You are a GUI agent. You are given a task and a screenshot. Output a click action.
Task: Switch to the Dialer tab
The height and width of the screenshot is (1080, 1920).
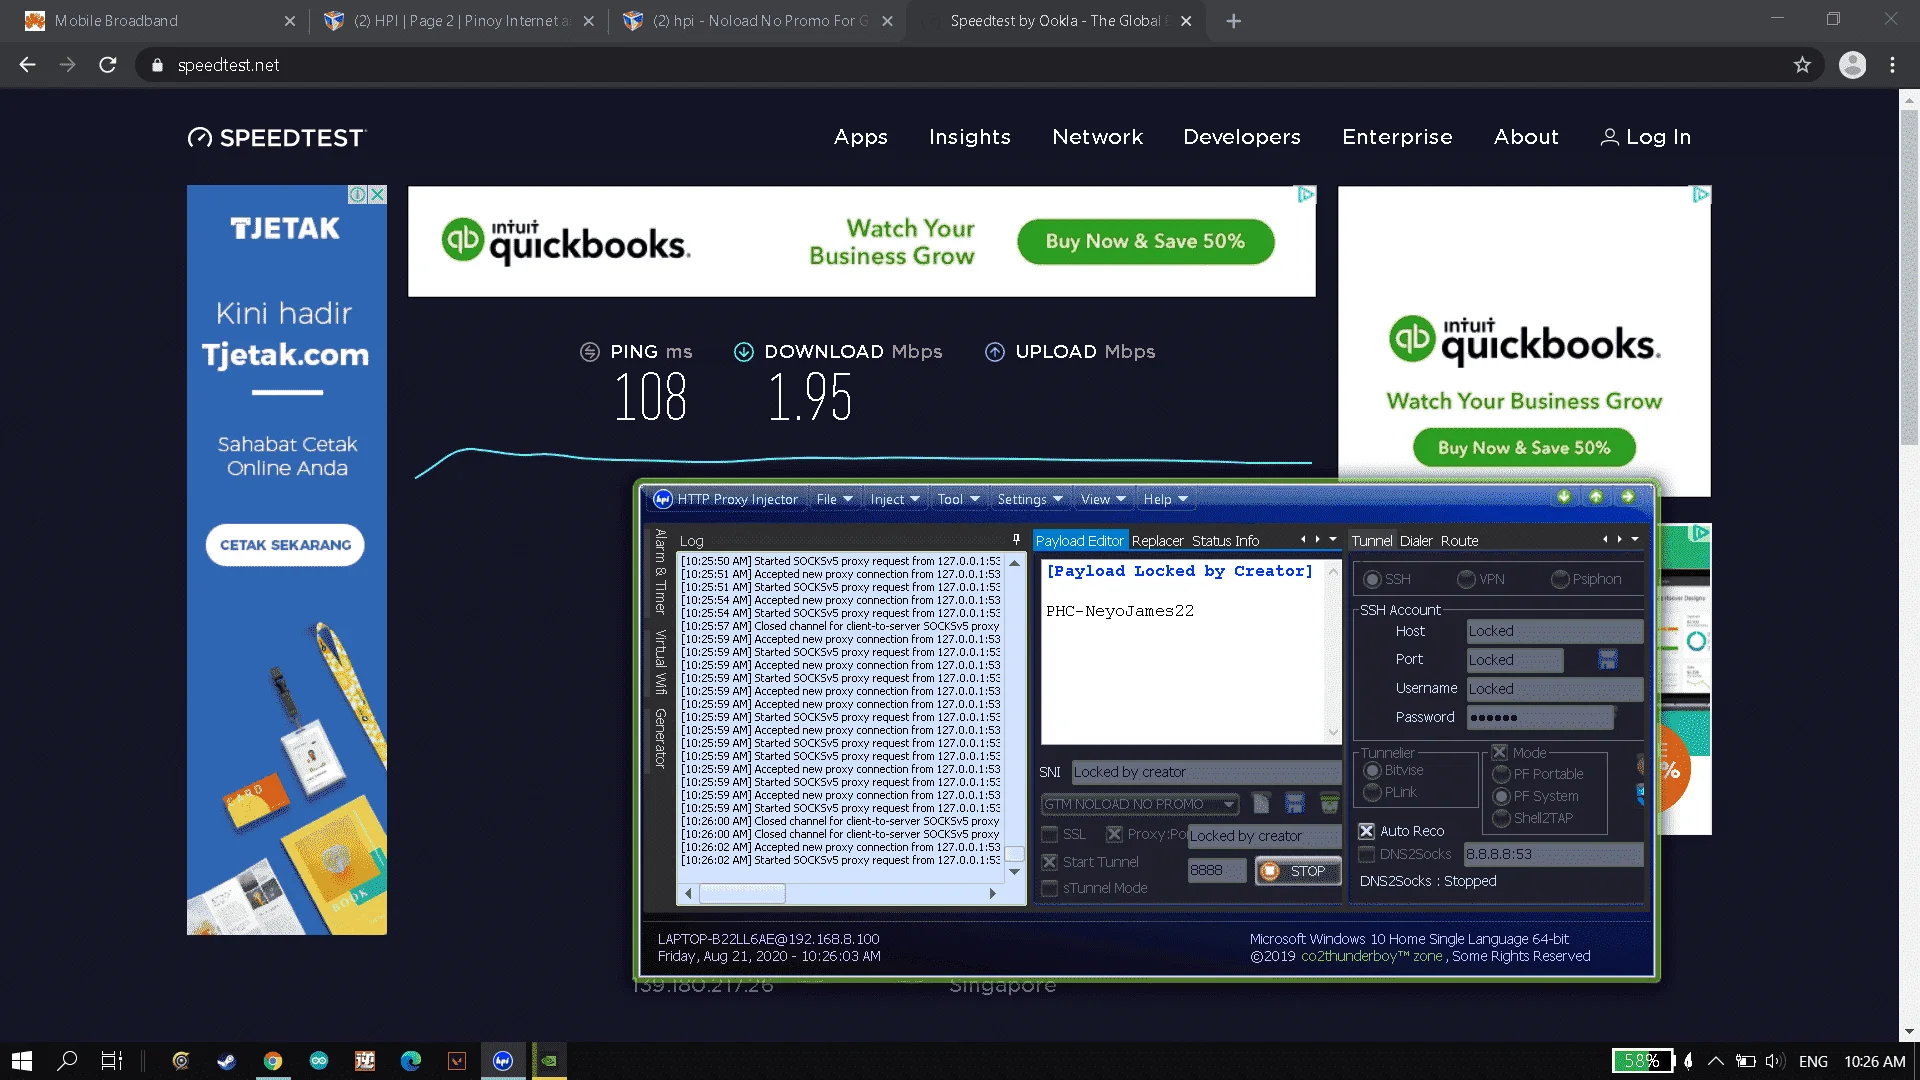(1416, 541)
